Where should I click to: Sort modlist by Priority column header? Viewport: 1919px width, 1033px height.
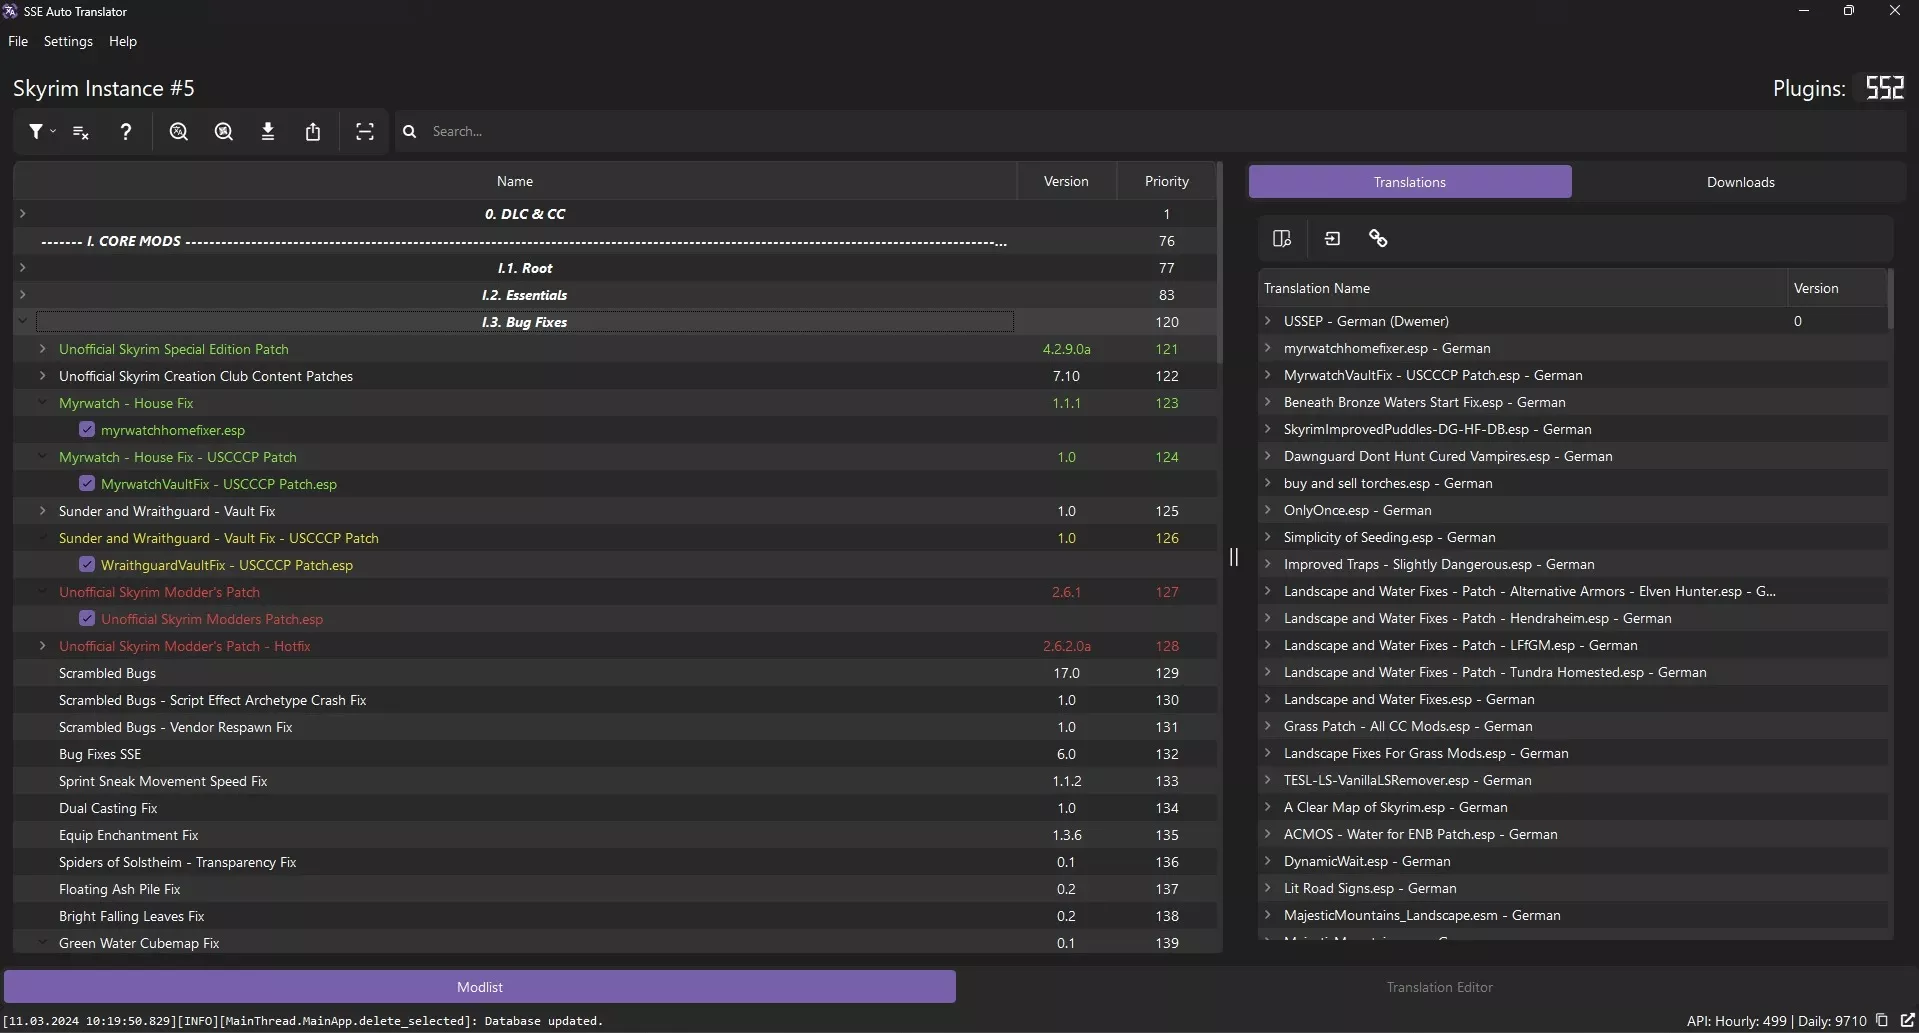coord(1167,181)
